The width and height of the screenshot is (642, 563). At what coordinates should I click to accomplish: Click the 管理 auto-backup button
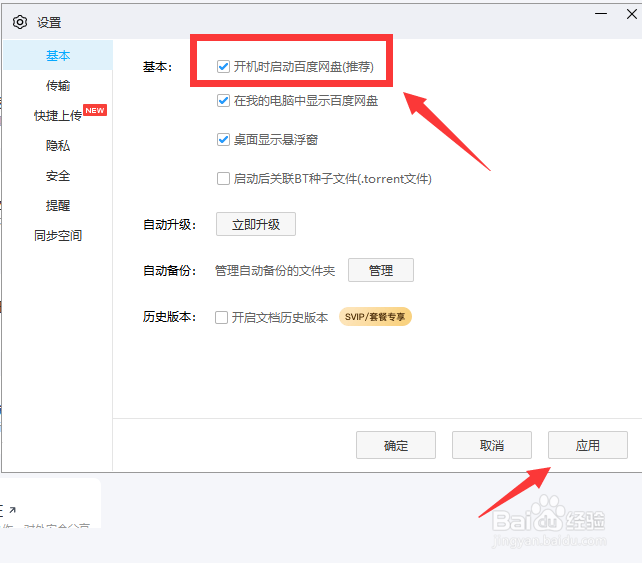click(381, 270)
